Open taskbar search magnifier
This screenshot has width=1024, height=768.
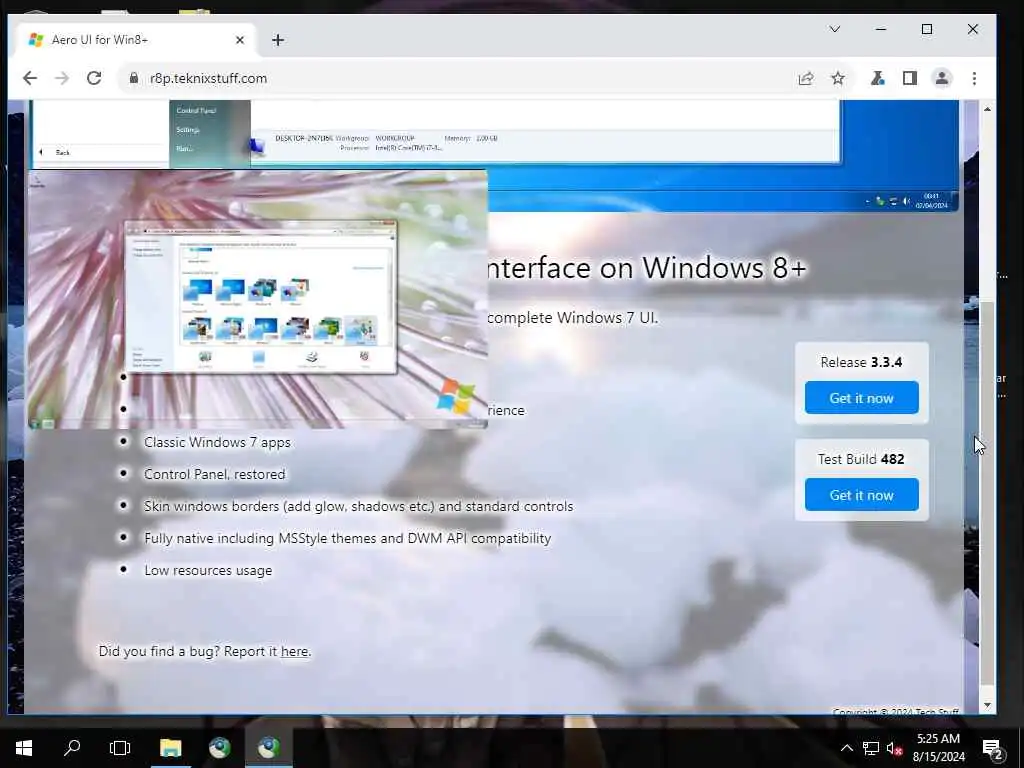click(72, 748)
